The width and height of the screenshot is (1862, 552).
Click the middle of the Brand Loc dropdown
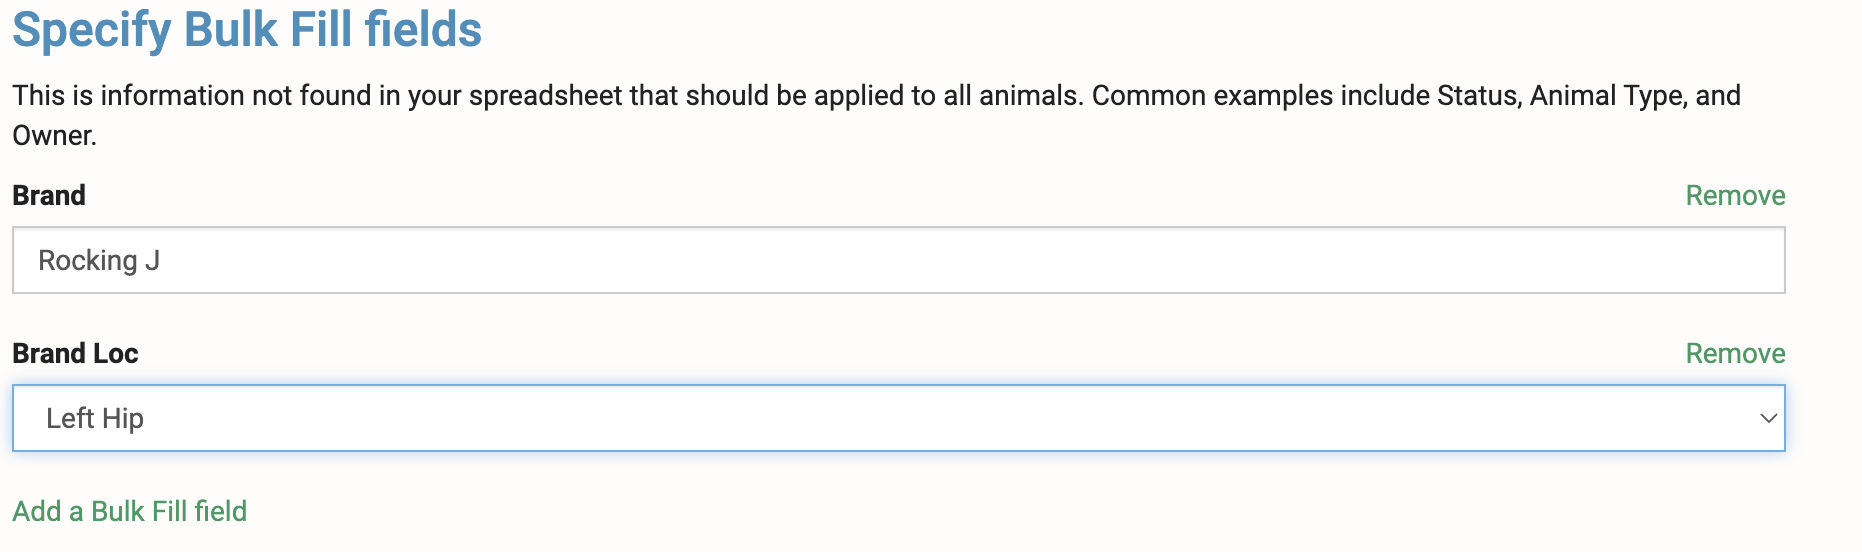coord(898,418)
